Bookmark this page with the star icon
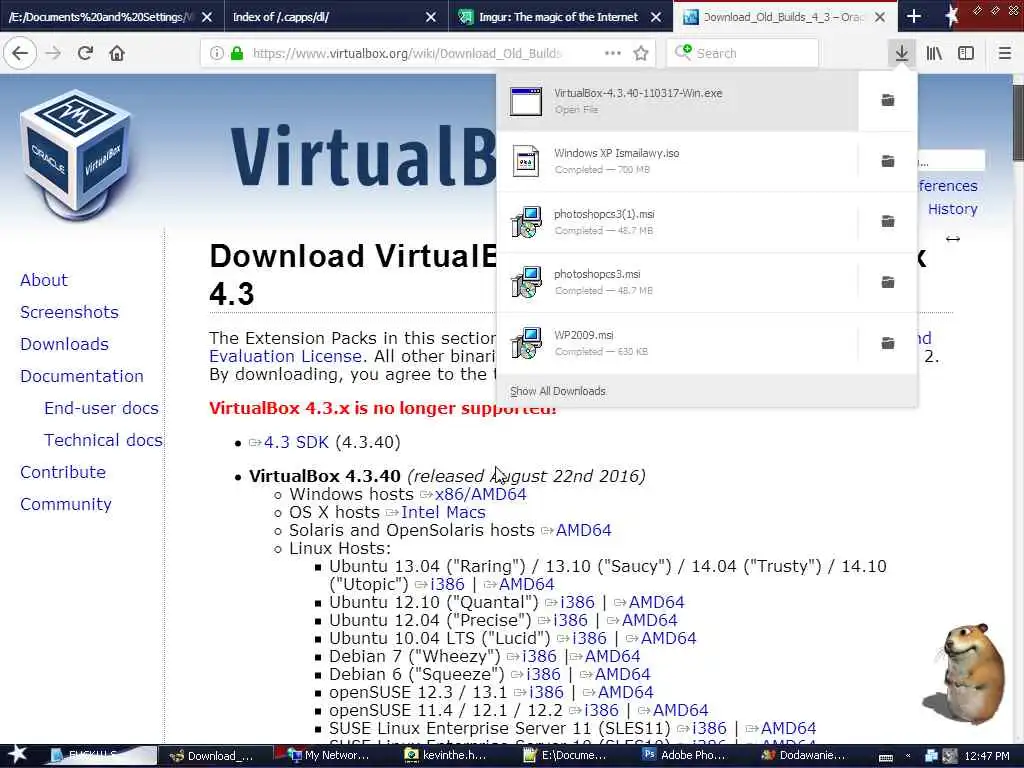Image resolution: width=1024 pixels, height=768 pixels. coord(641,54)
